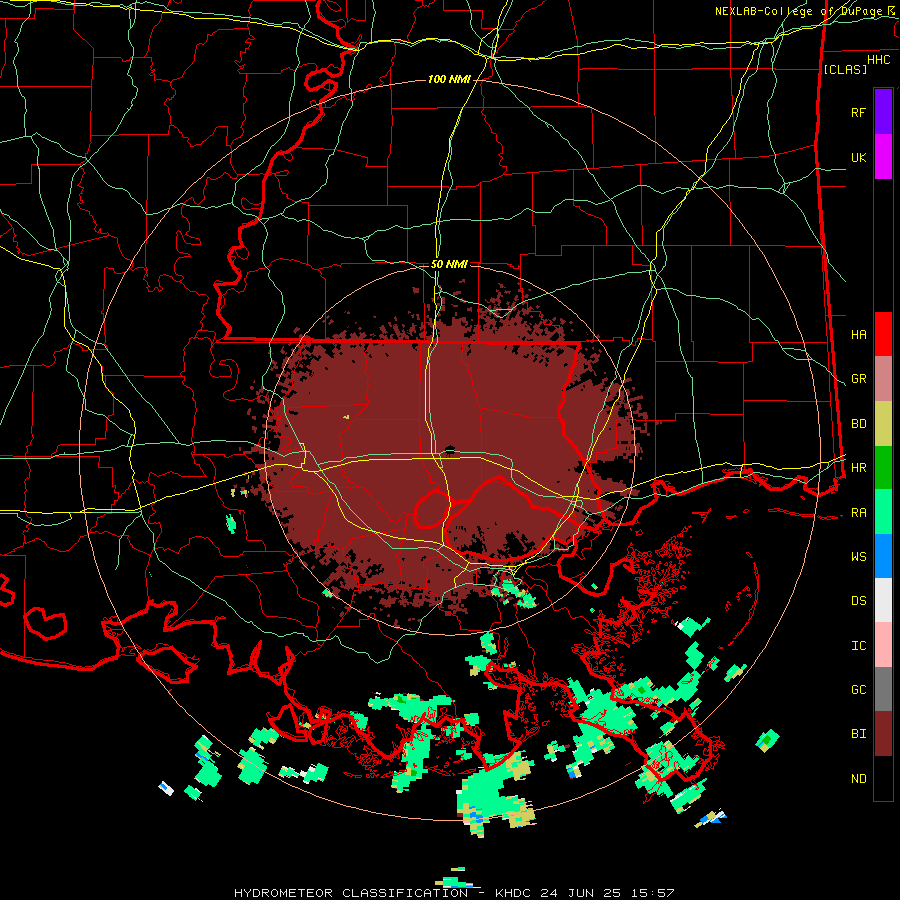Click the UK legend label
The width and height of the screenshot is (900, 900).
pos(858,157)
